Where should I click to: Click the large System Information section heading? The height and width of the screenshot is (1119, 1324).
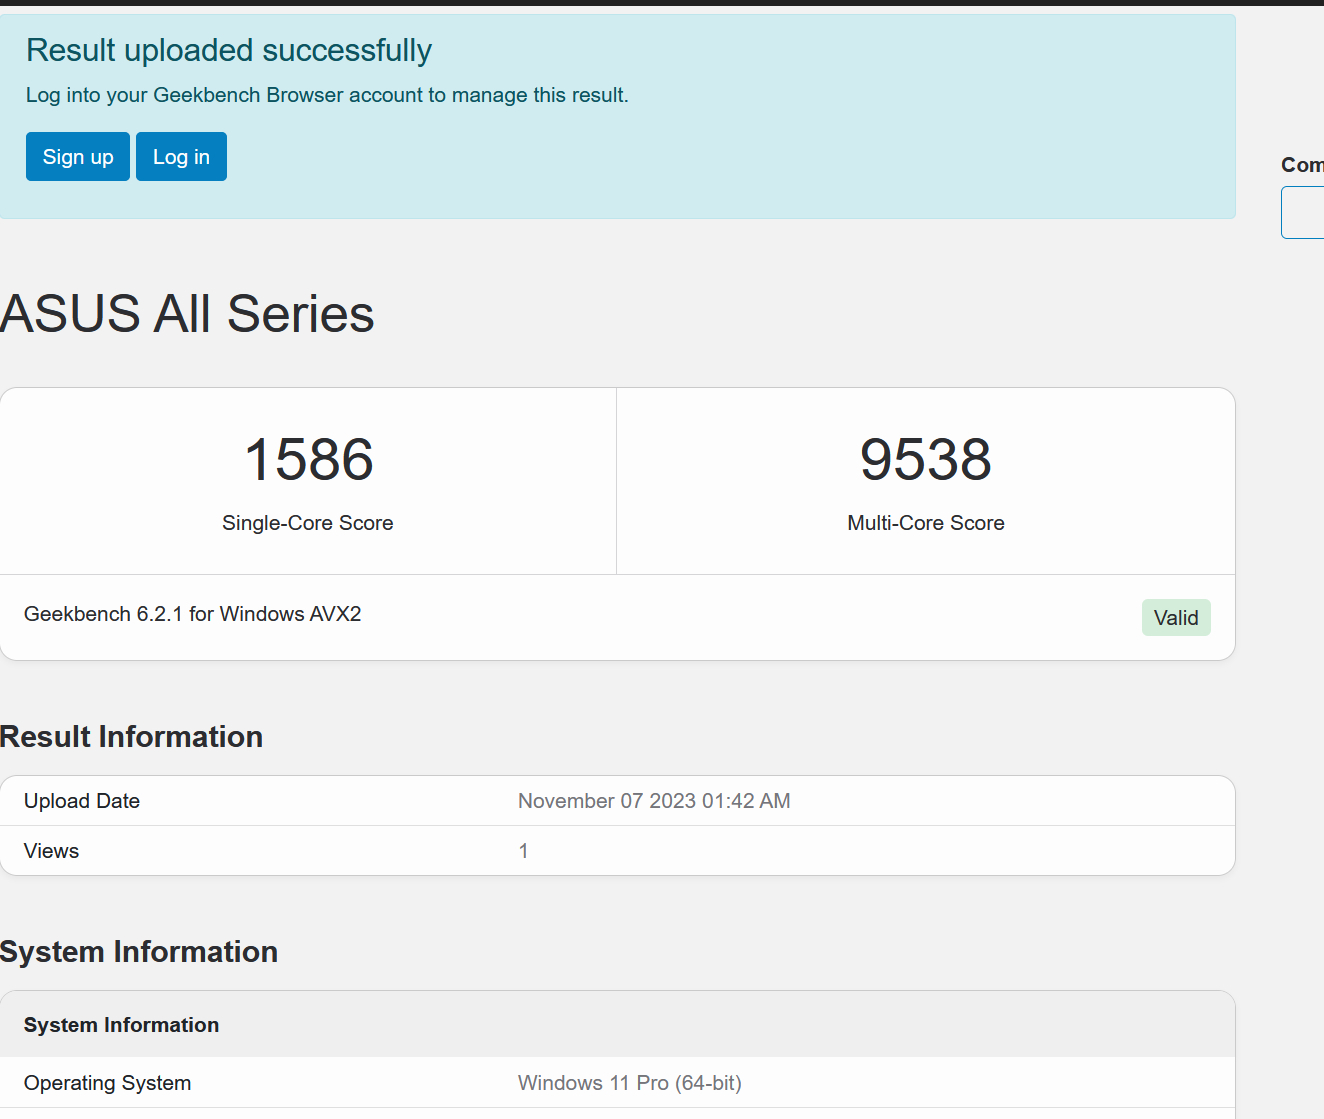(x=139, y=952)
